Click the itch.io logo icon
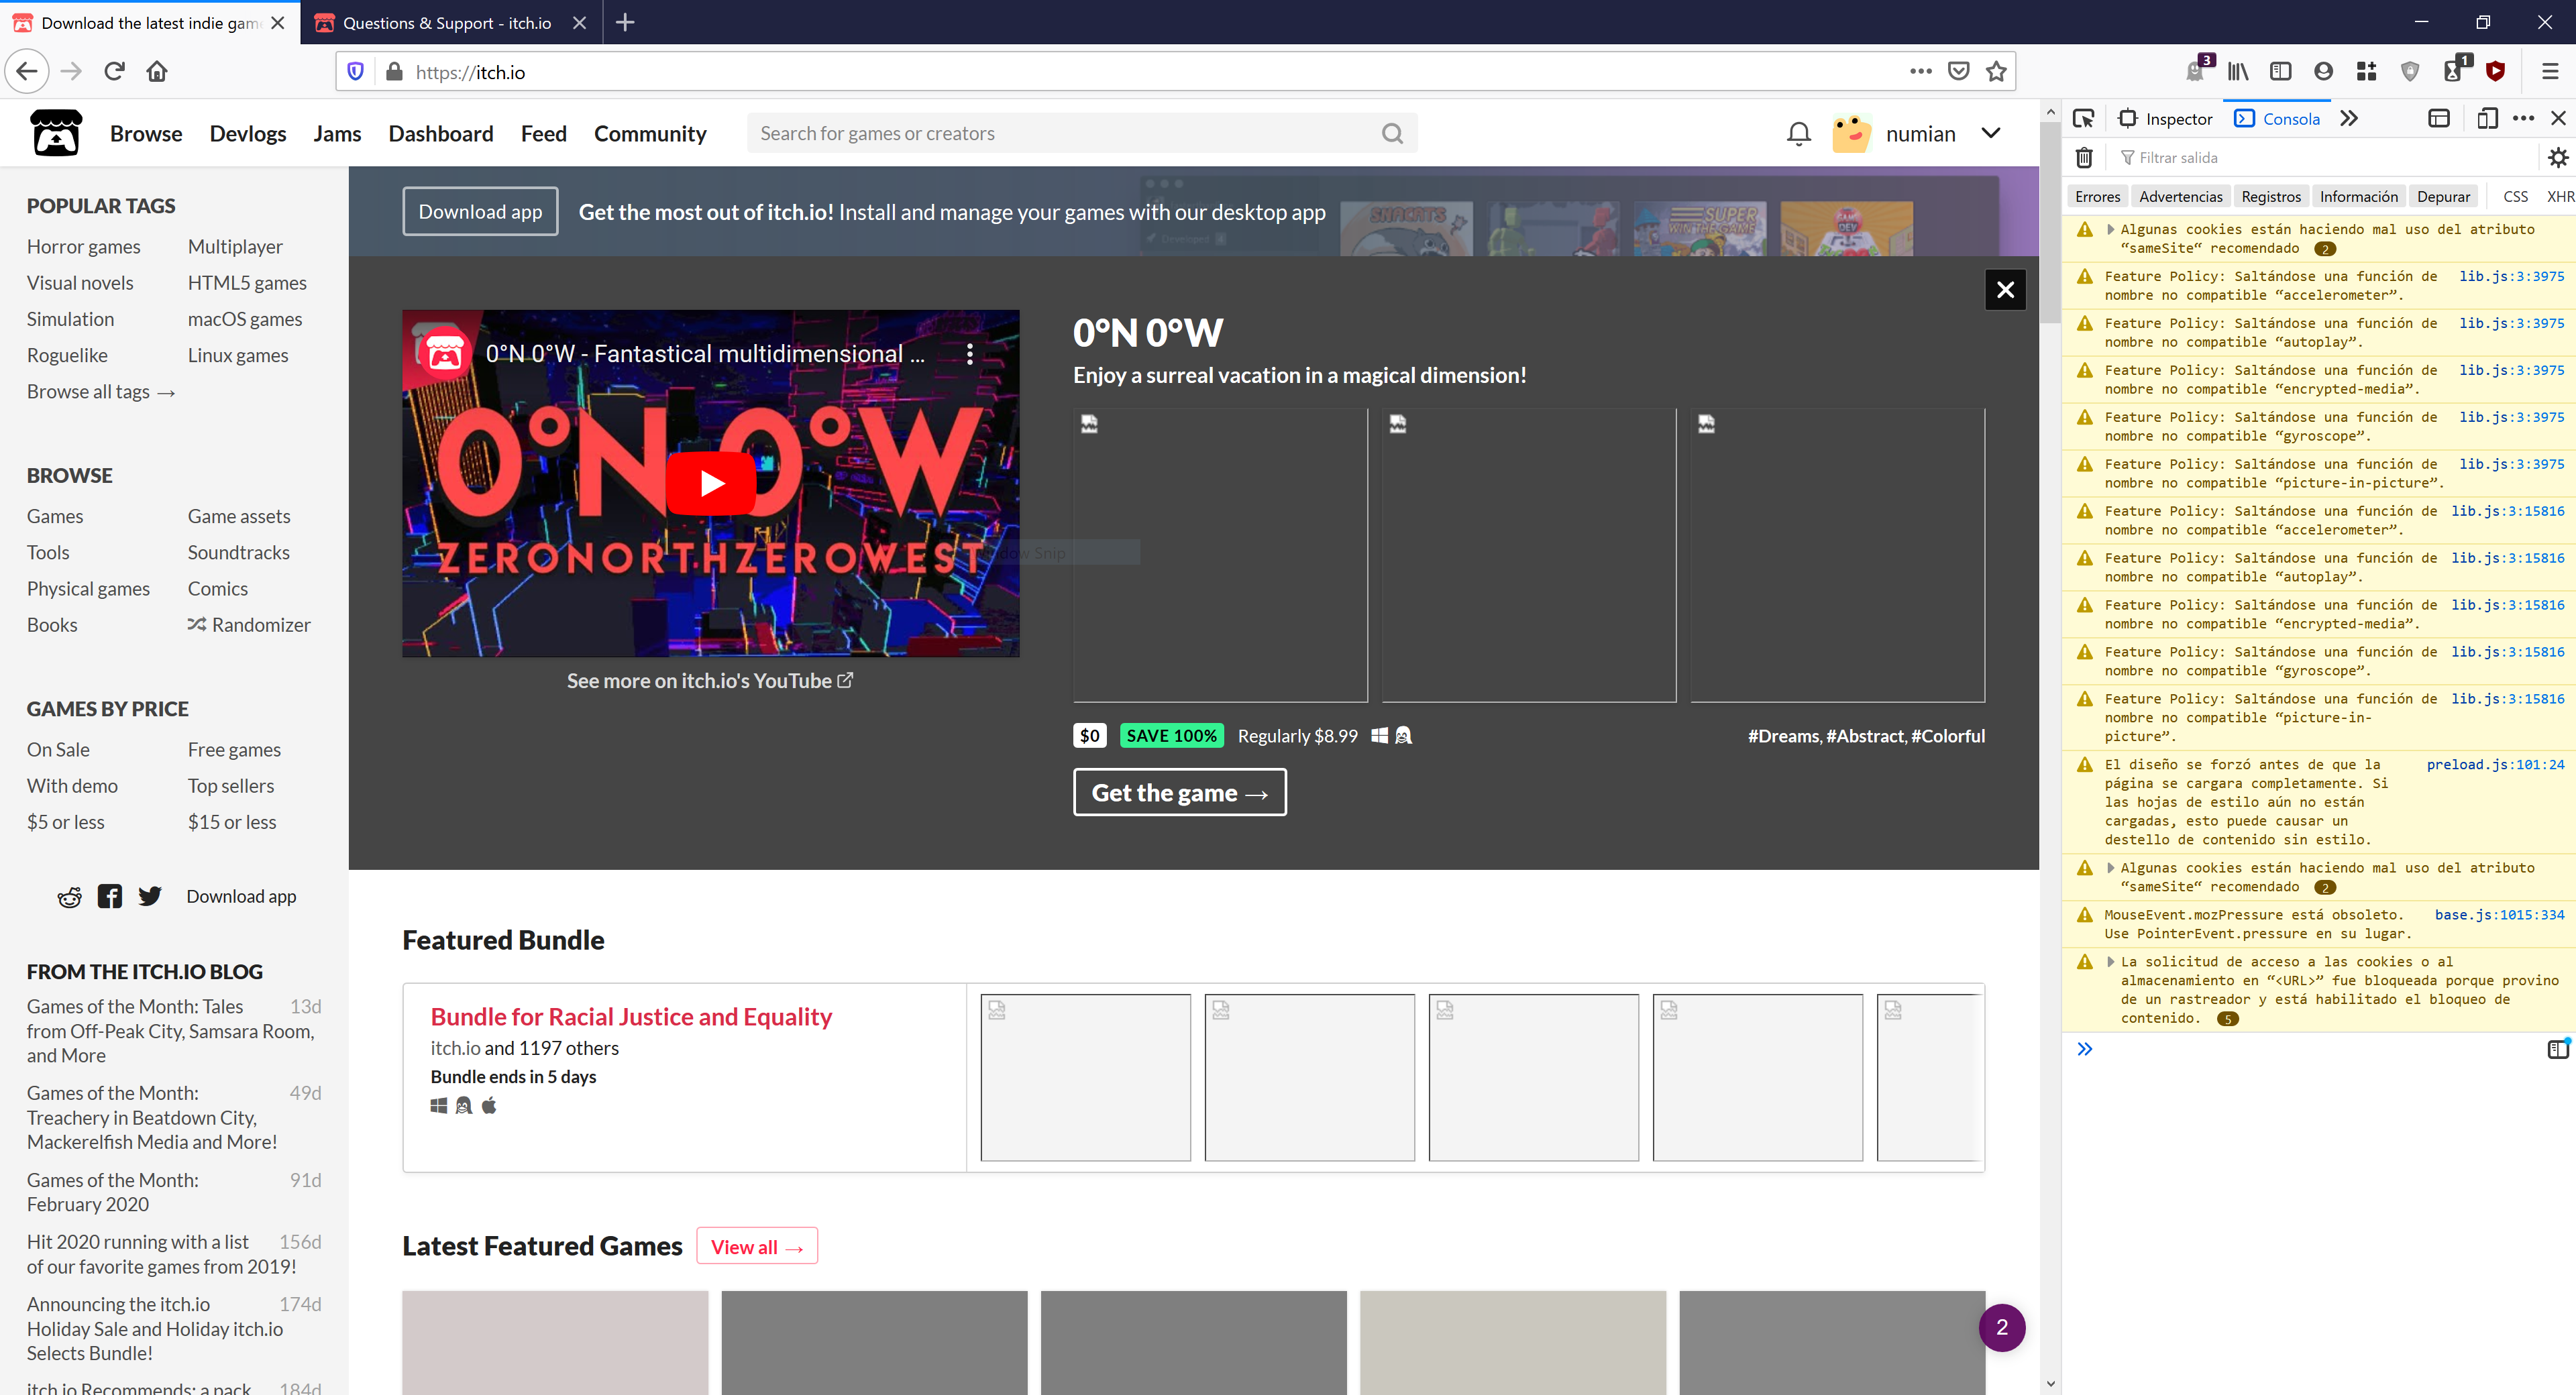2576x1395 pixels. [x=56, y=133]
